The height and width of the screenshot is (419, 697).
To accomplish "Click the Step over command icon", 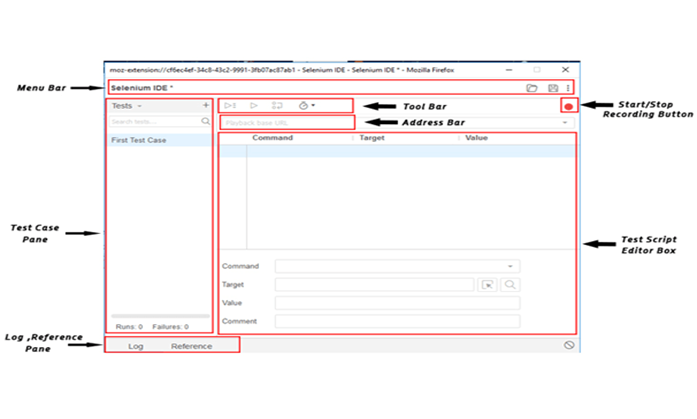I will pos(277,105).
